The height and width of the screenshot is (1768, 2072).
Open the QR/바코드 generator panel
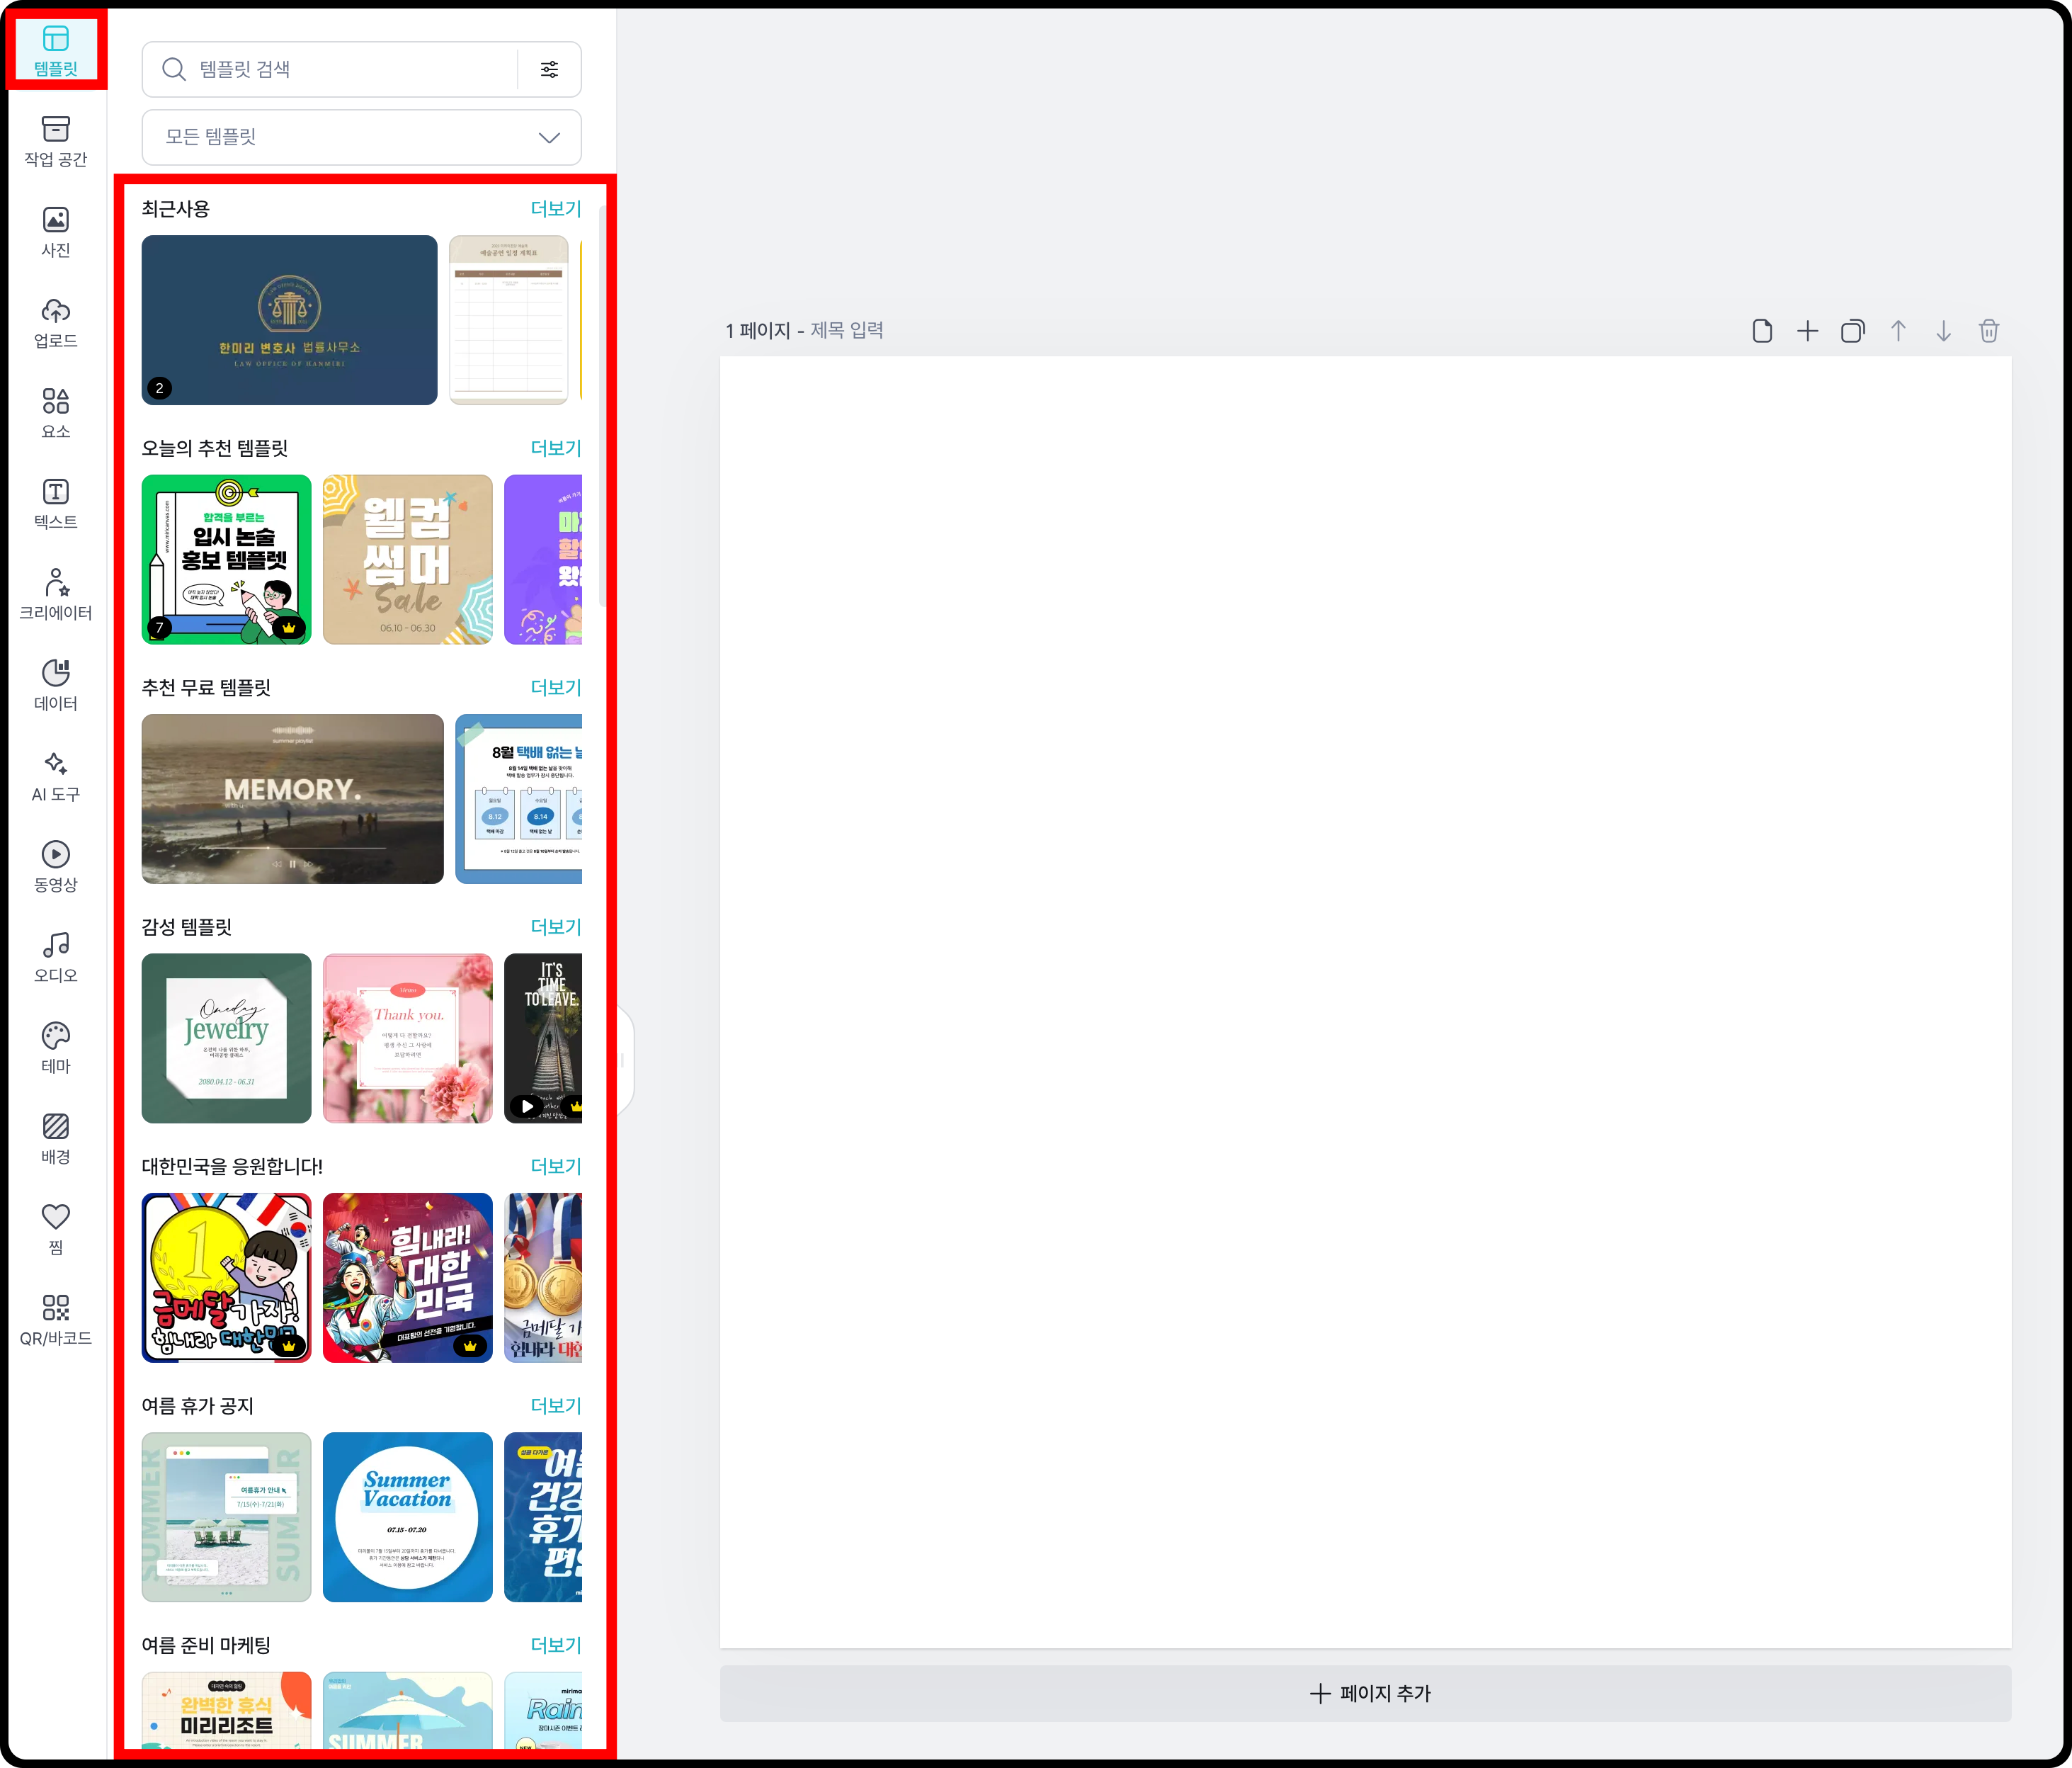55,1319
